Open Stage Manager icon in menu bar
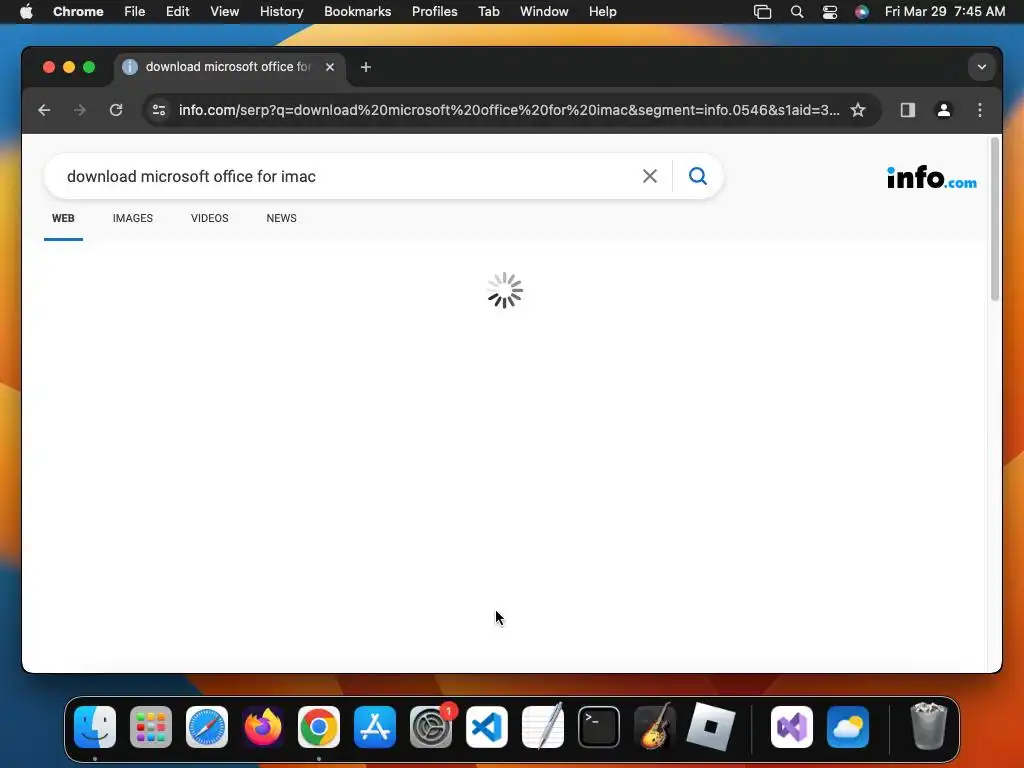Screen dimensions: 1024x768 [762, 12]
